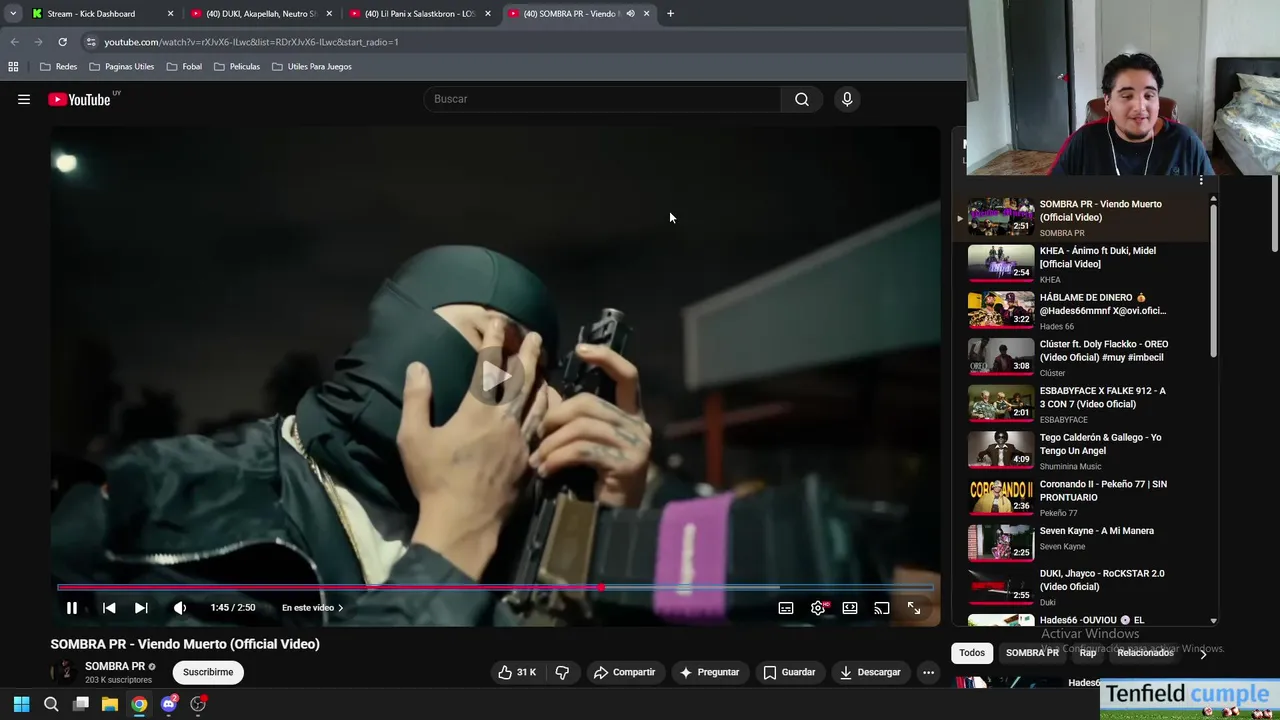Play Seven Kayne - A Mi Manera
Image resolution: width=1280 pixels, height=720 pixels.
1080,543
